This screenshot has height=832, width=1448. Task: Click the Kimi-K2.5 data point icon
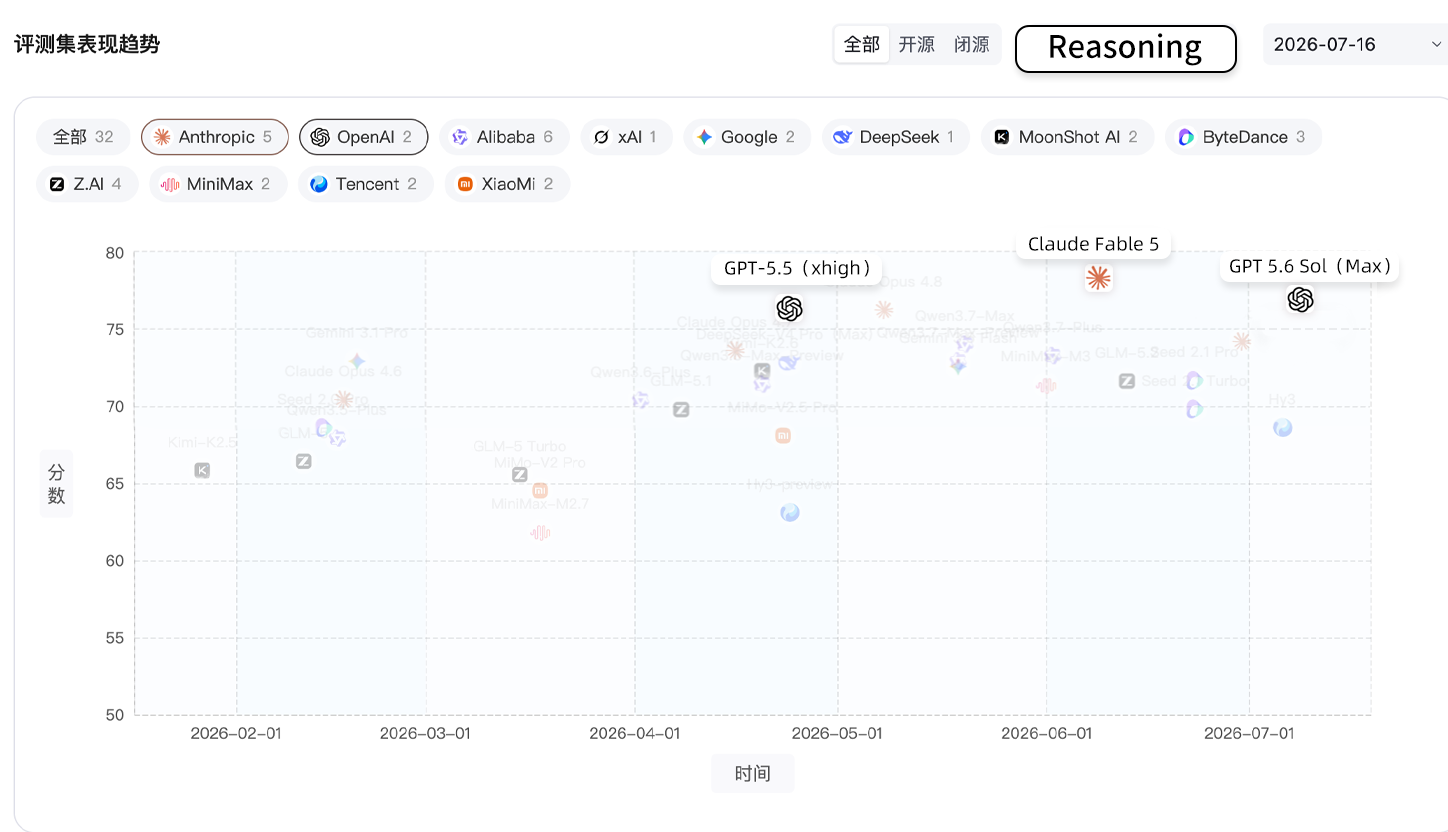tap(202, 470)
